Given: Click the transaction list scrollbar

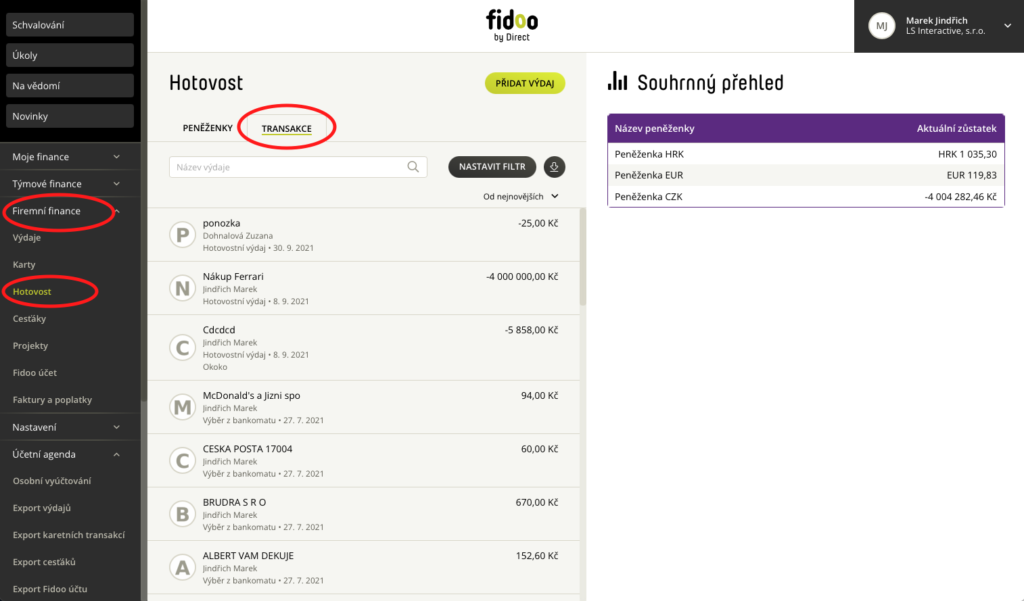Looking at the screenshot, I should [x=583, y=257].
